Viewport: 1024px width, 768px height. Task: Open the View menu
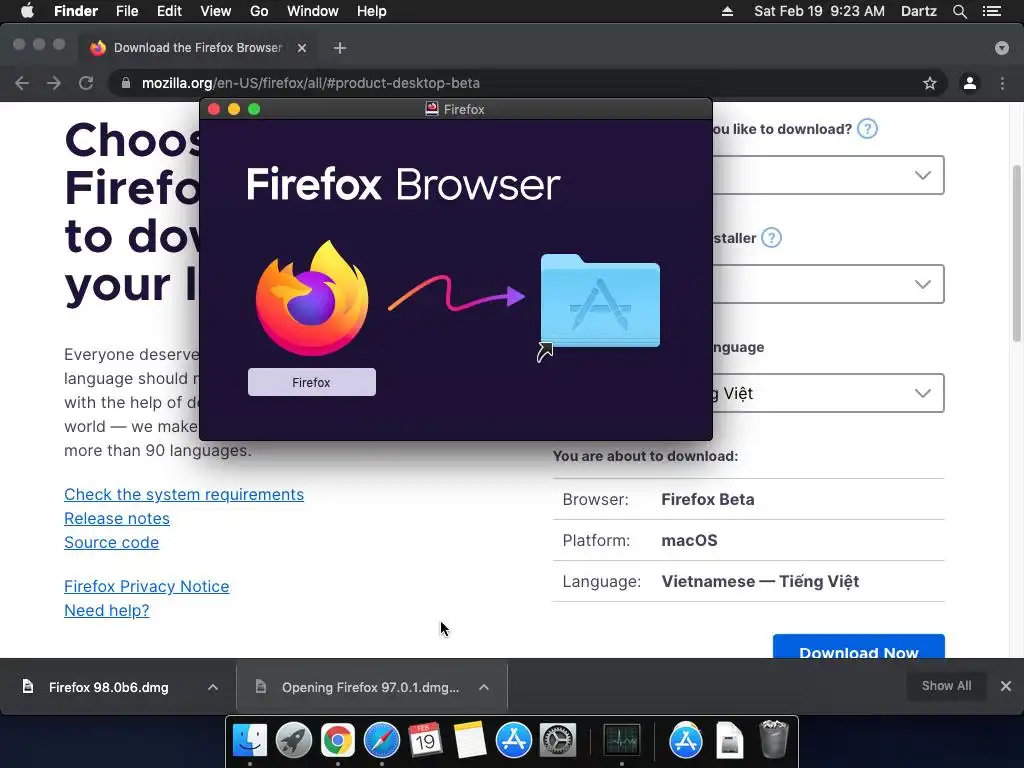216,11
